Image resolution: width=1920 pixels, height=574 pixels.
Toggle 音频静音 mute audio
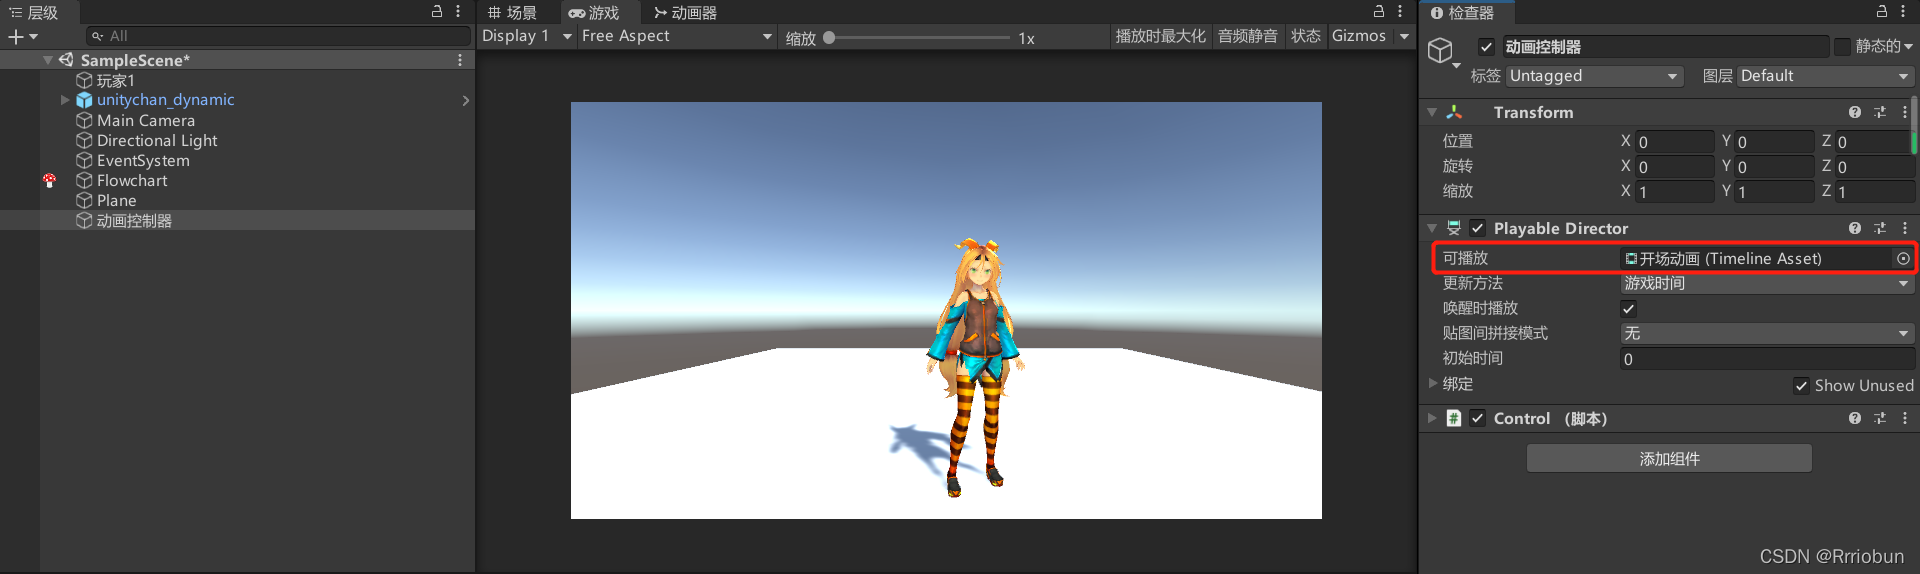[1247, 36]
